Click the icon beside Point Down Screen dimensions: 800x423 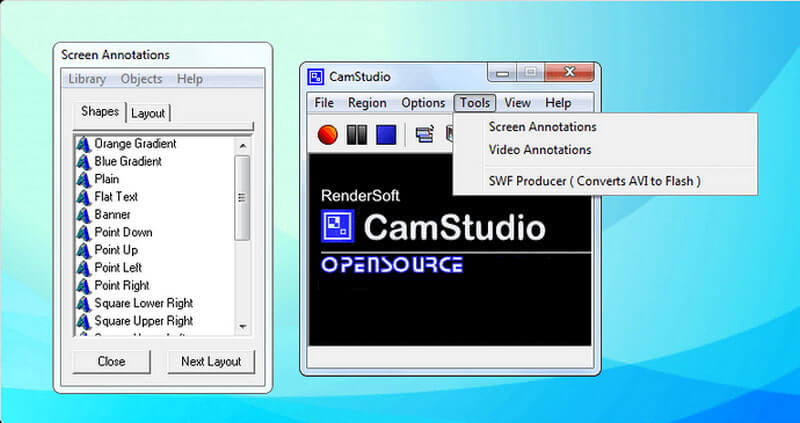pos(83,233)
